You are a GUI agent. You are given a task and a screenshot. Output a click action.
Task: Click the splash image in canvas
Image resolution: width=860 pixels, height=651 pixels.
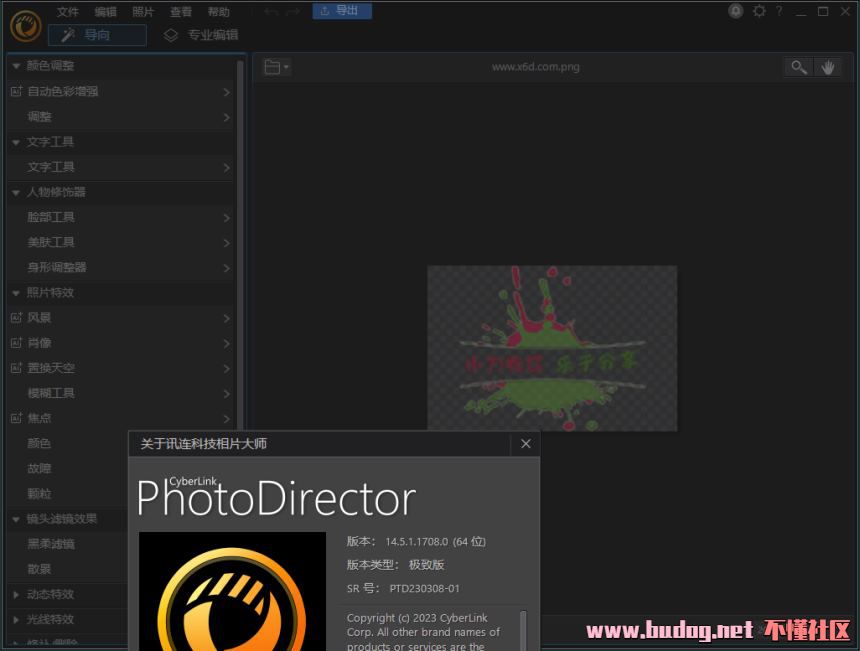[x=552, y=348]
